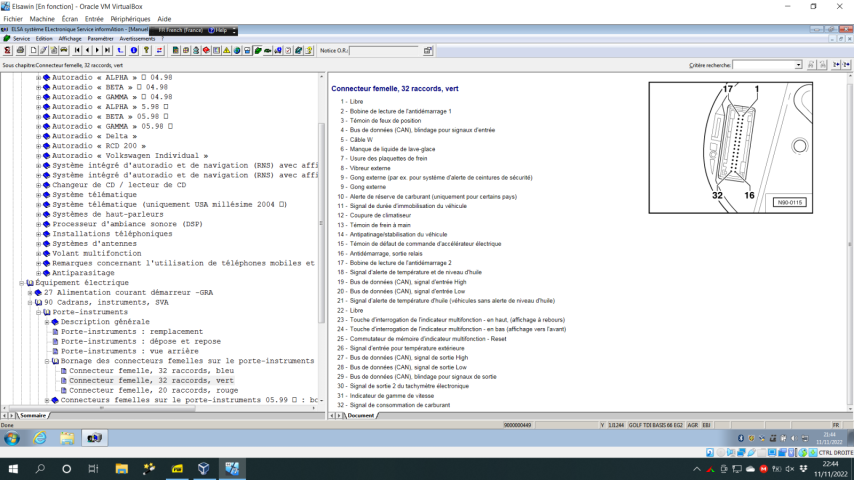Image resolution: width=854 pixels, height=480 pixels.
Task: Jump to last page arrow icon
Action: click(x=107, y=50)
